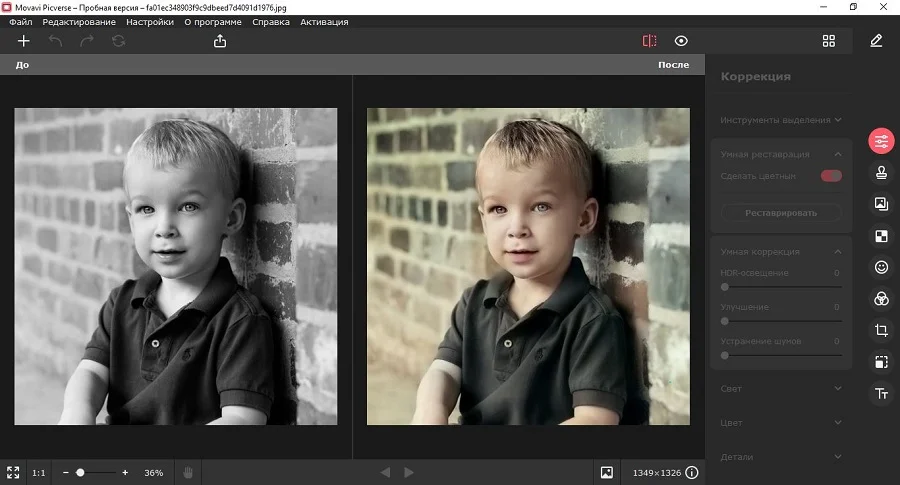Expand the 'Инструменты выделения' section
900x485 pixels.
pyautogui.click(x=780, y=120)
